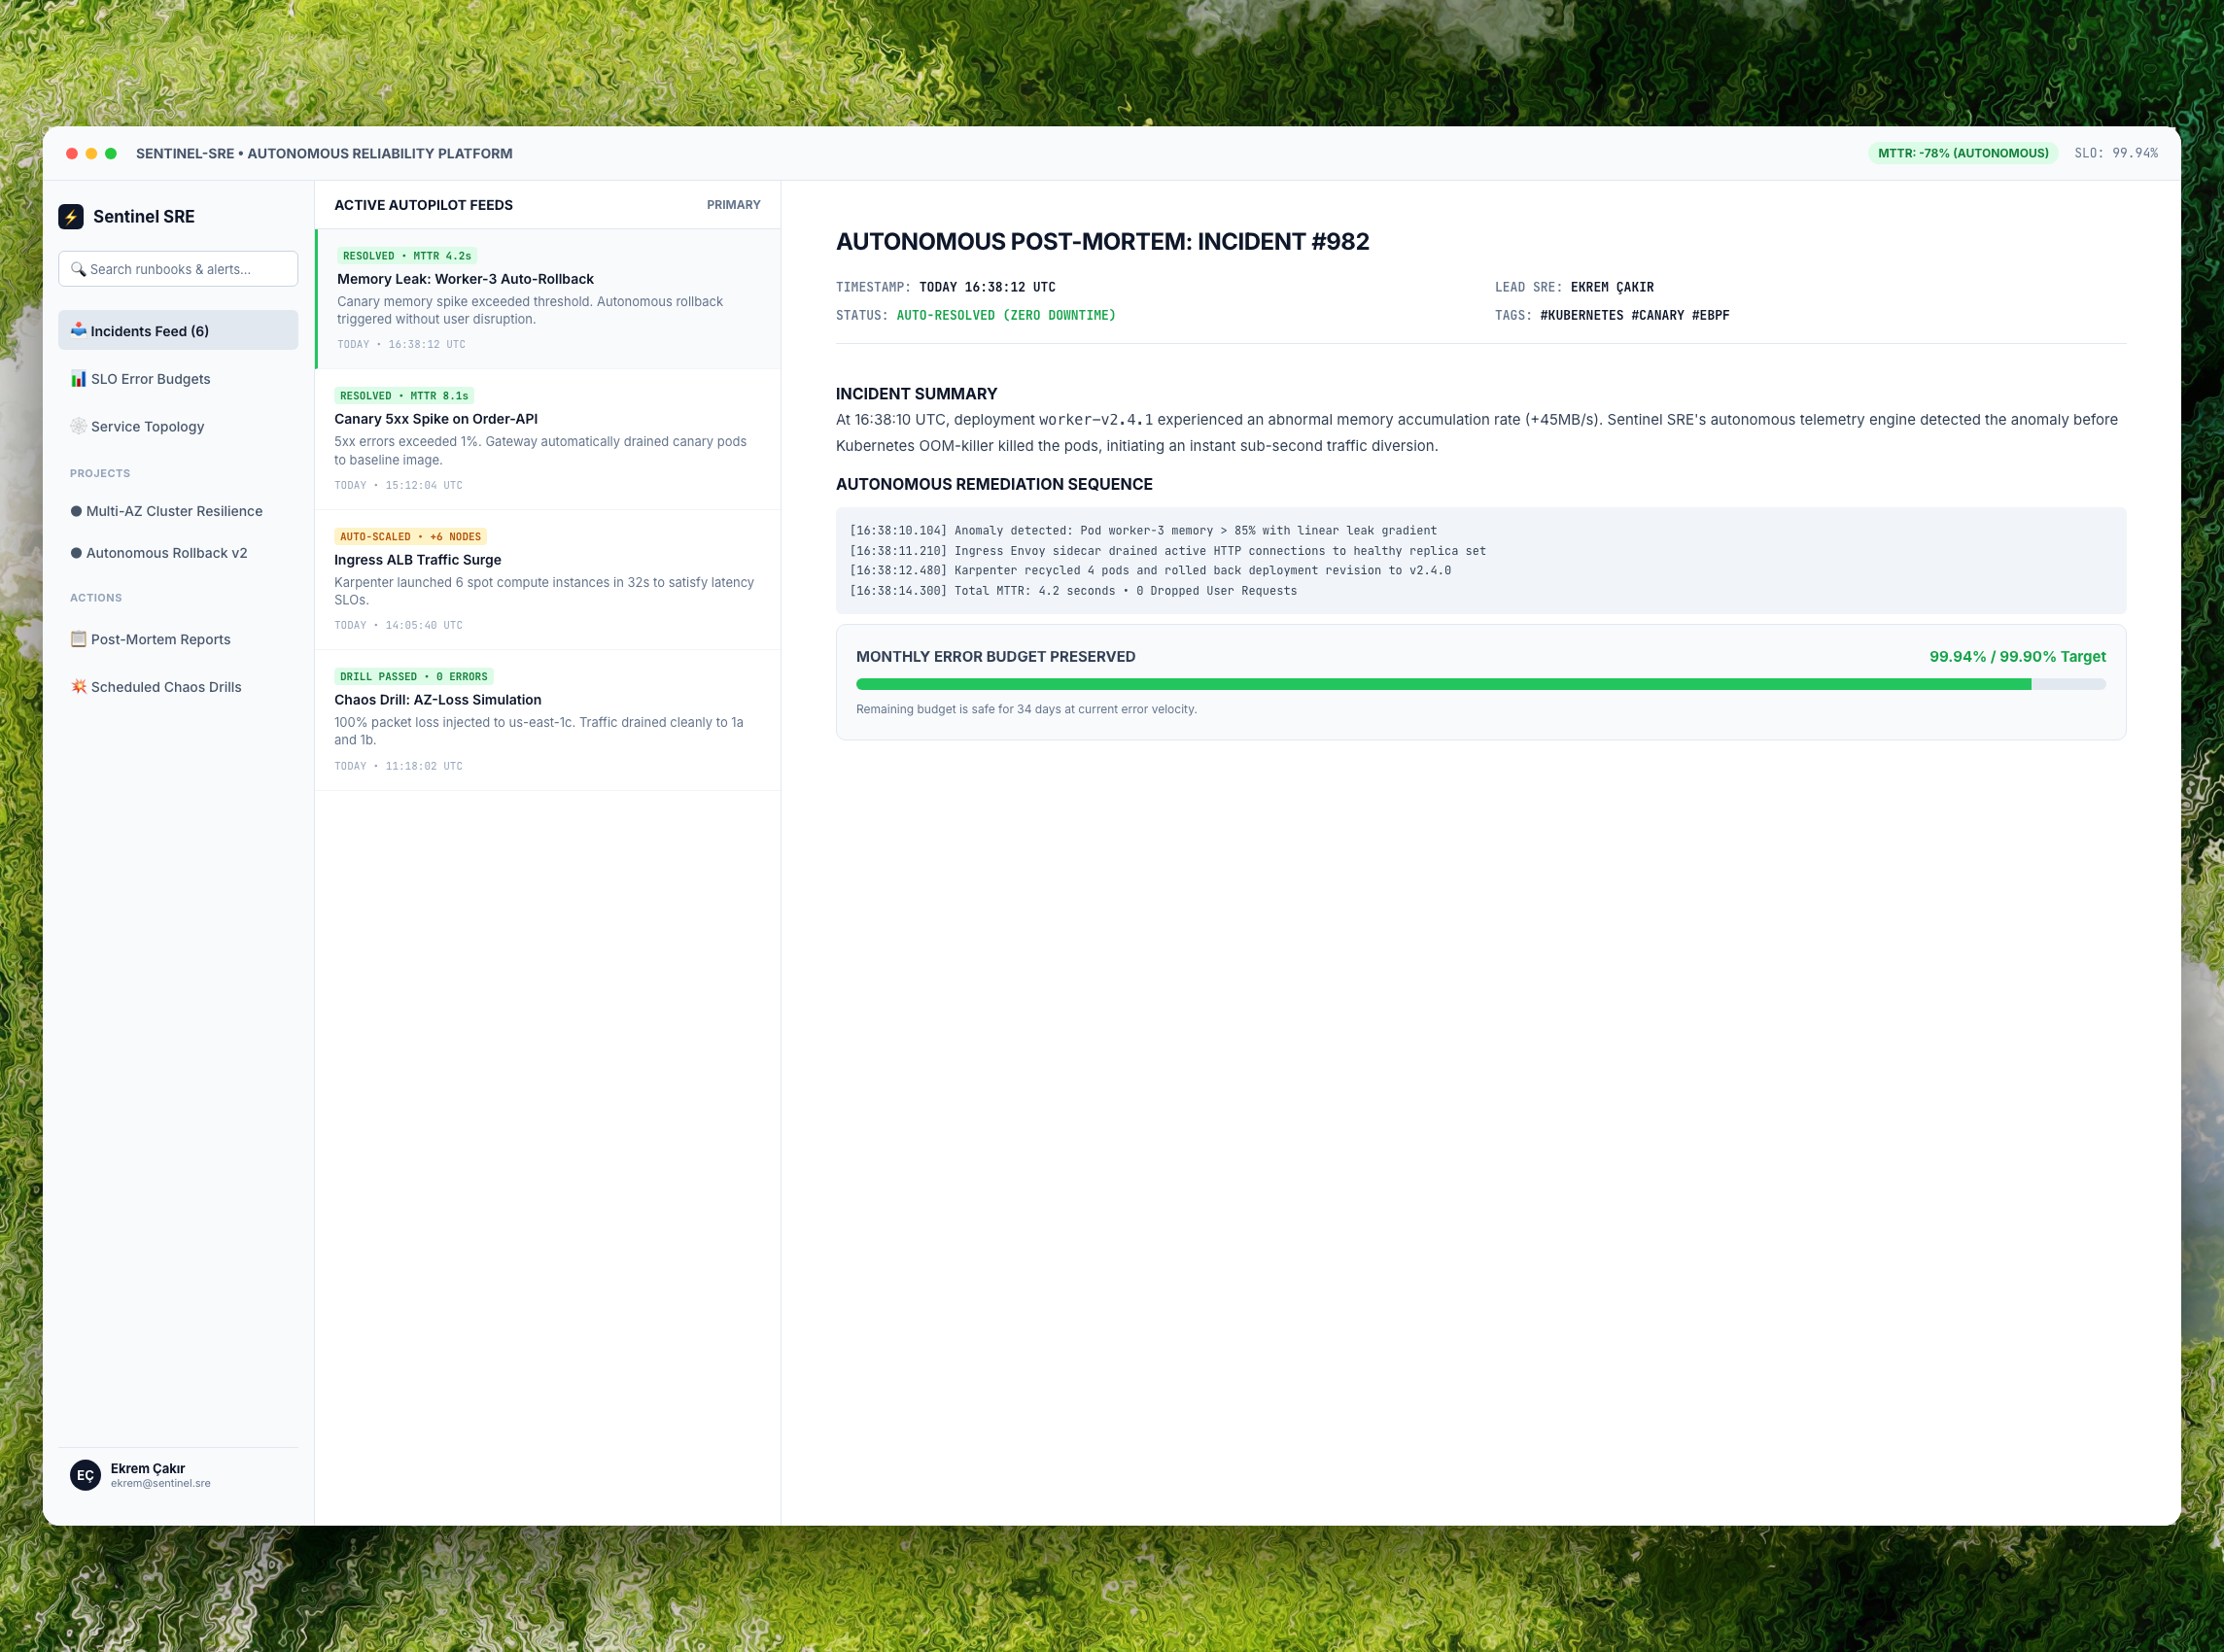This screenshot has height=1652, width=2224.
Task: Focus the Search runbooks & alerts field
Action: pos(178,269)
